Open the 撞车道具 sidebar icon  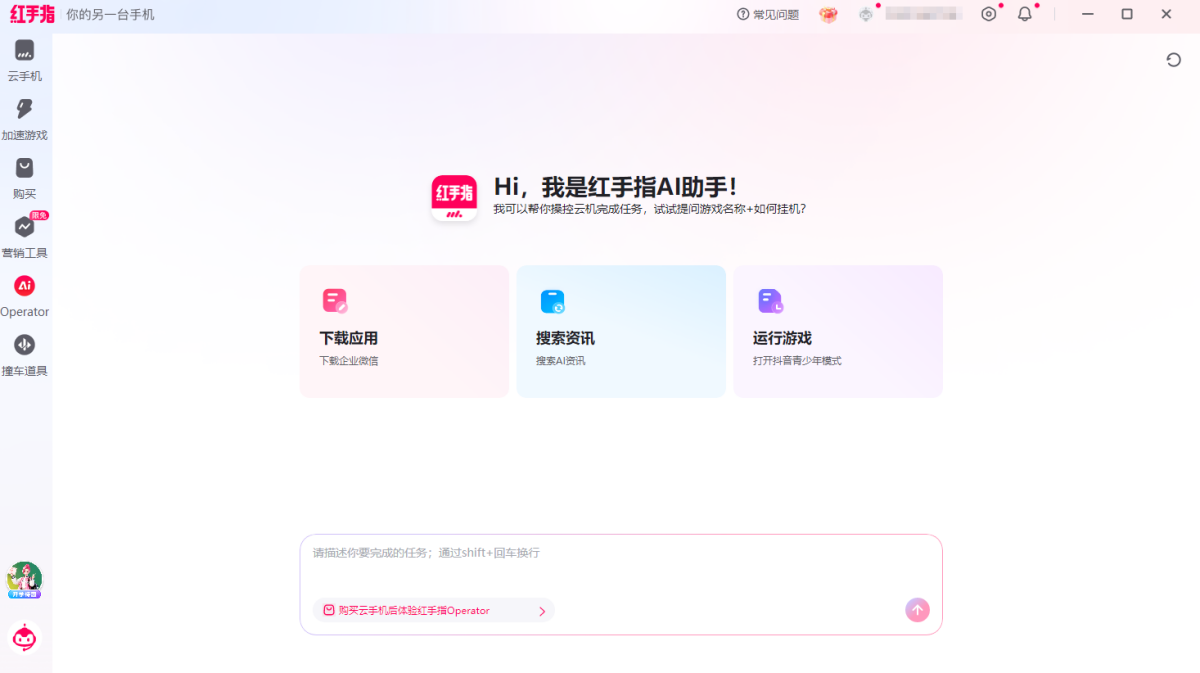[25, 345]
